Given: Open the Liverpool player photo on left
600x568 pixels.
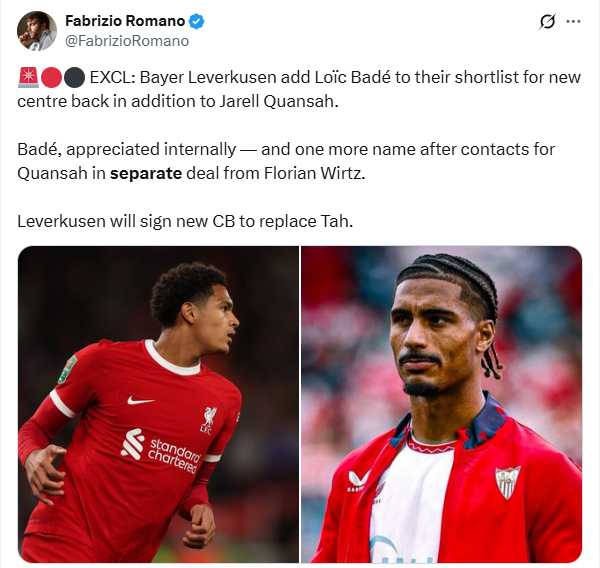Looking at the screenshot, I should [158, 404].
